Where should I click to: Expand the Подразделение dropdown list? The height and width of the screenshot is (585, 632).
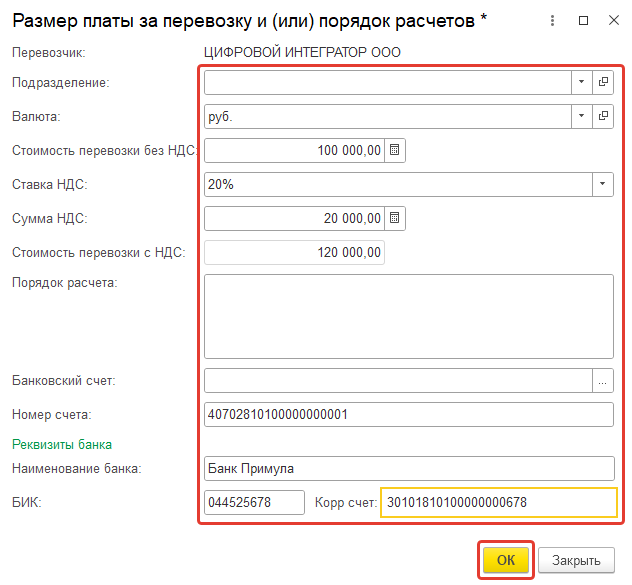[x=582, y=82]
